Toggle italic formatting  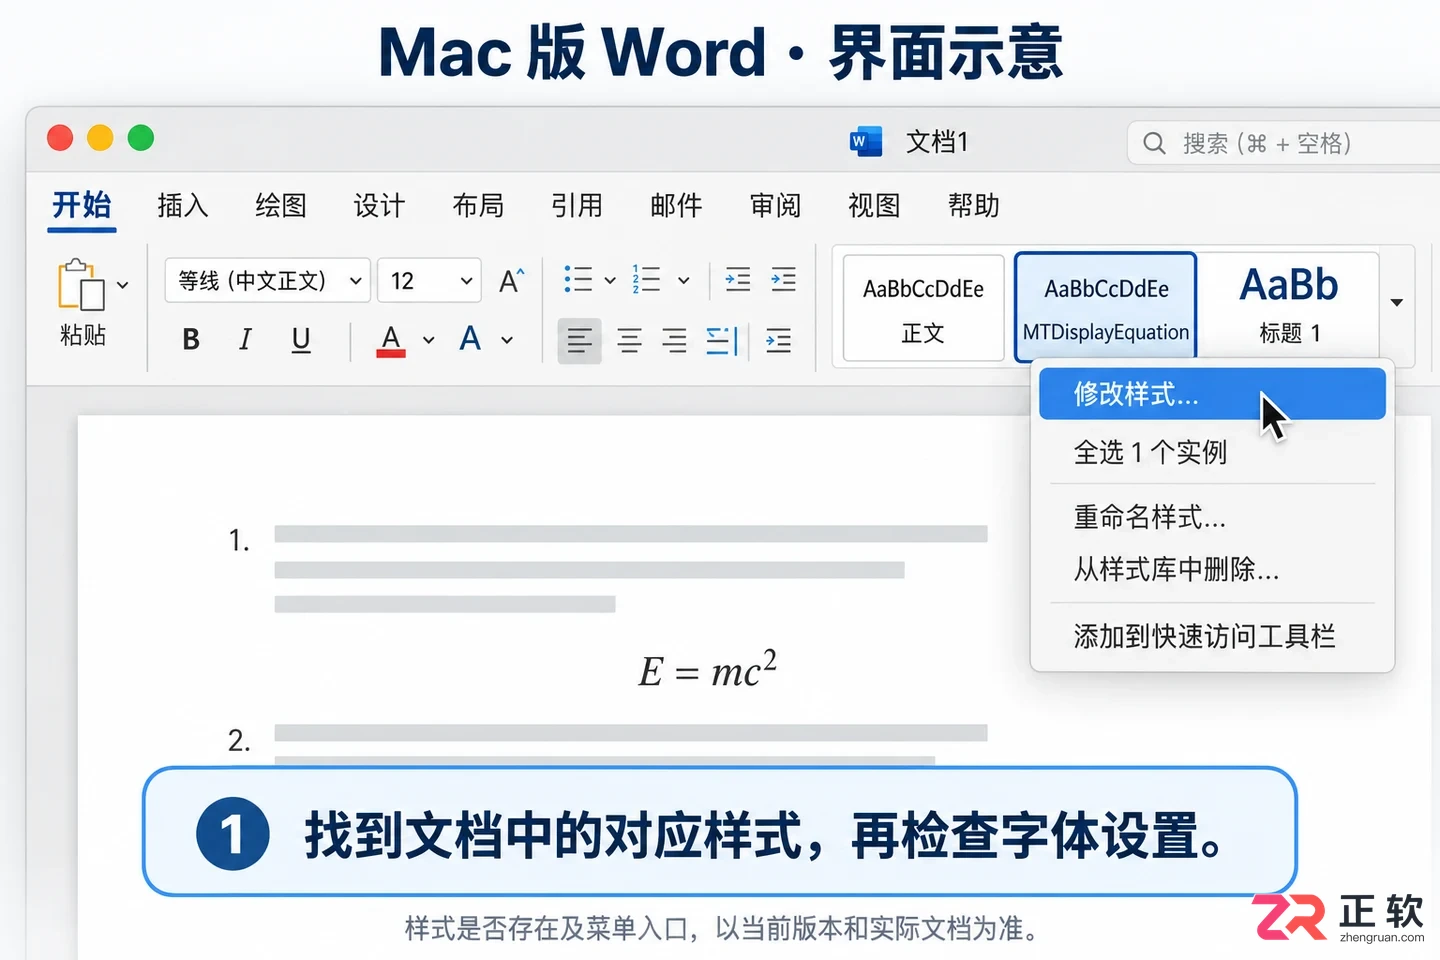[x=245, y=340]
